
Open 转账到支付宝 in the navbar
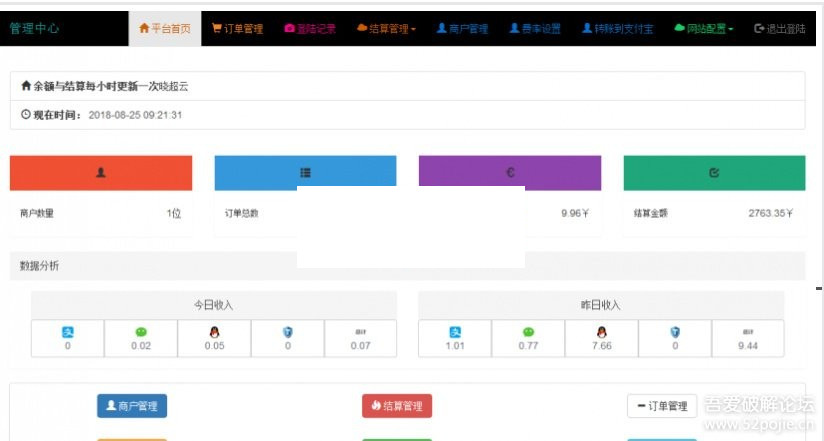coord(616,29)
